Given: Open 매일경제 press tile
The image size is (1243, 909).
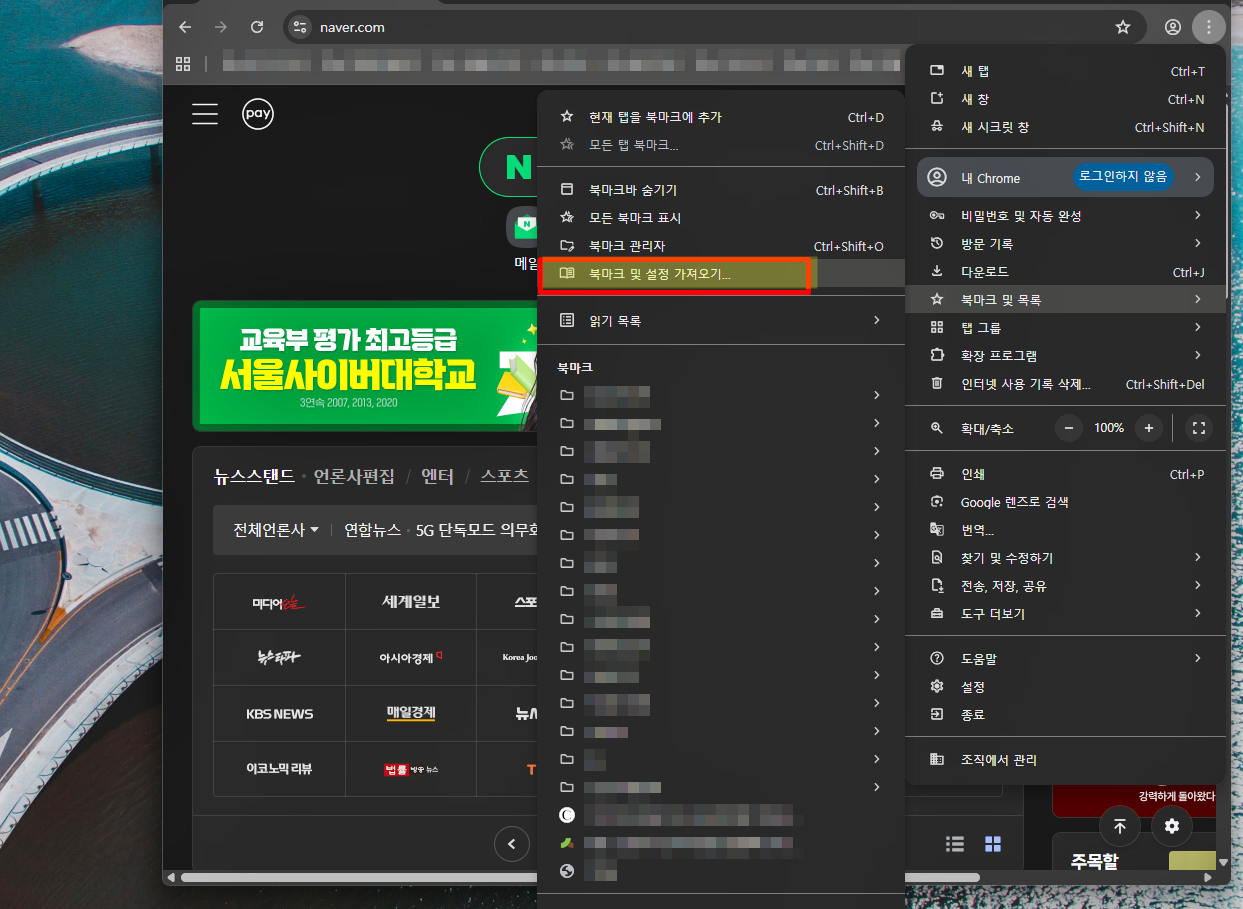Looking at the screenshot, I should pyautogui.click(x=411, y=714).
